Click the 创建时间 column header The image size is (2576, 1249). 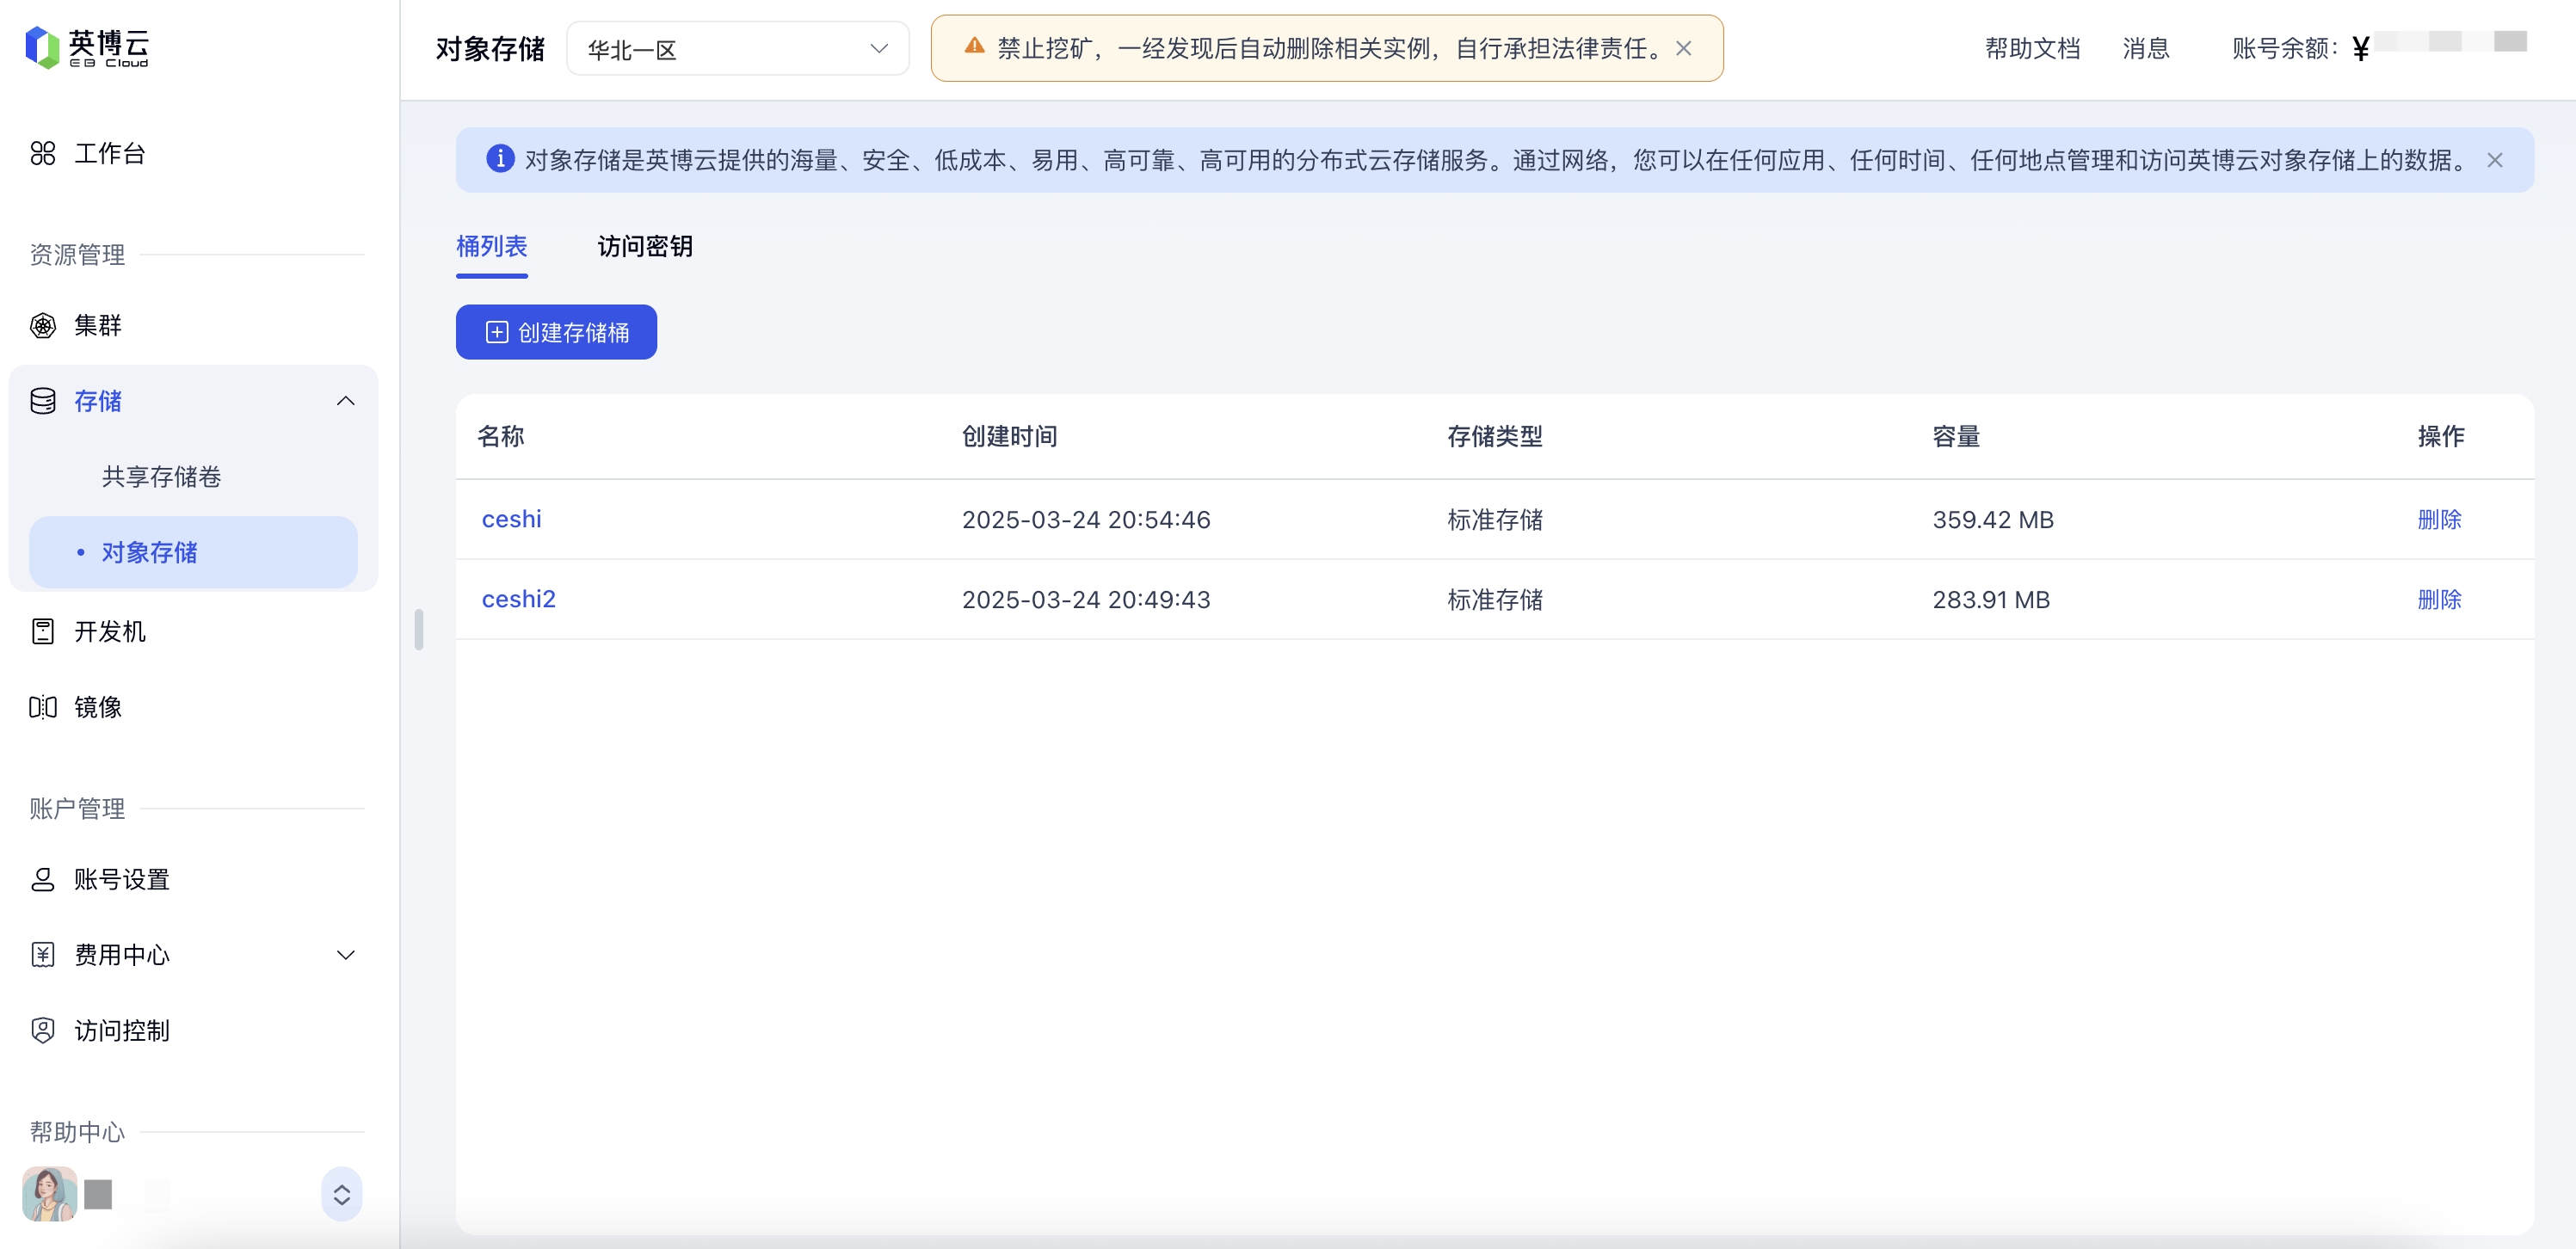[1010, 436]
